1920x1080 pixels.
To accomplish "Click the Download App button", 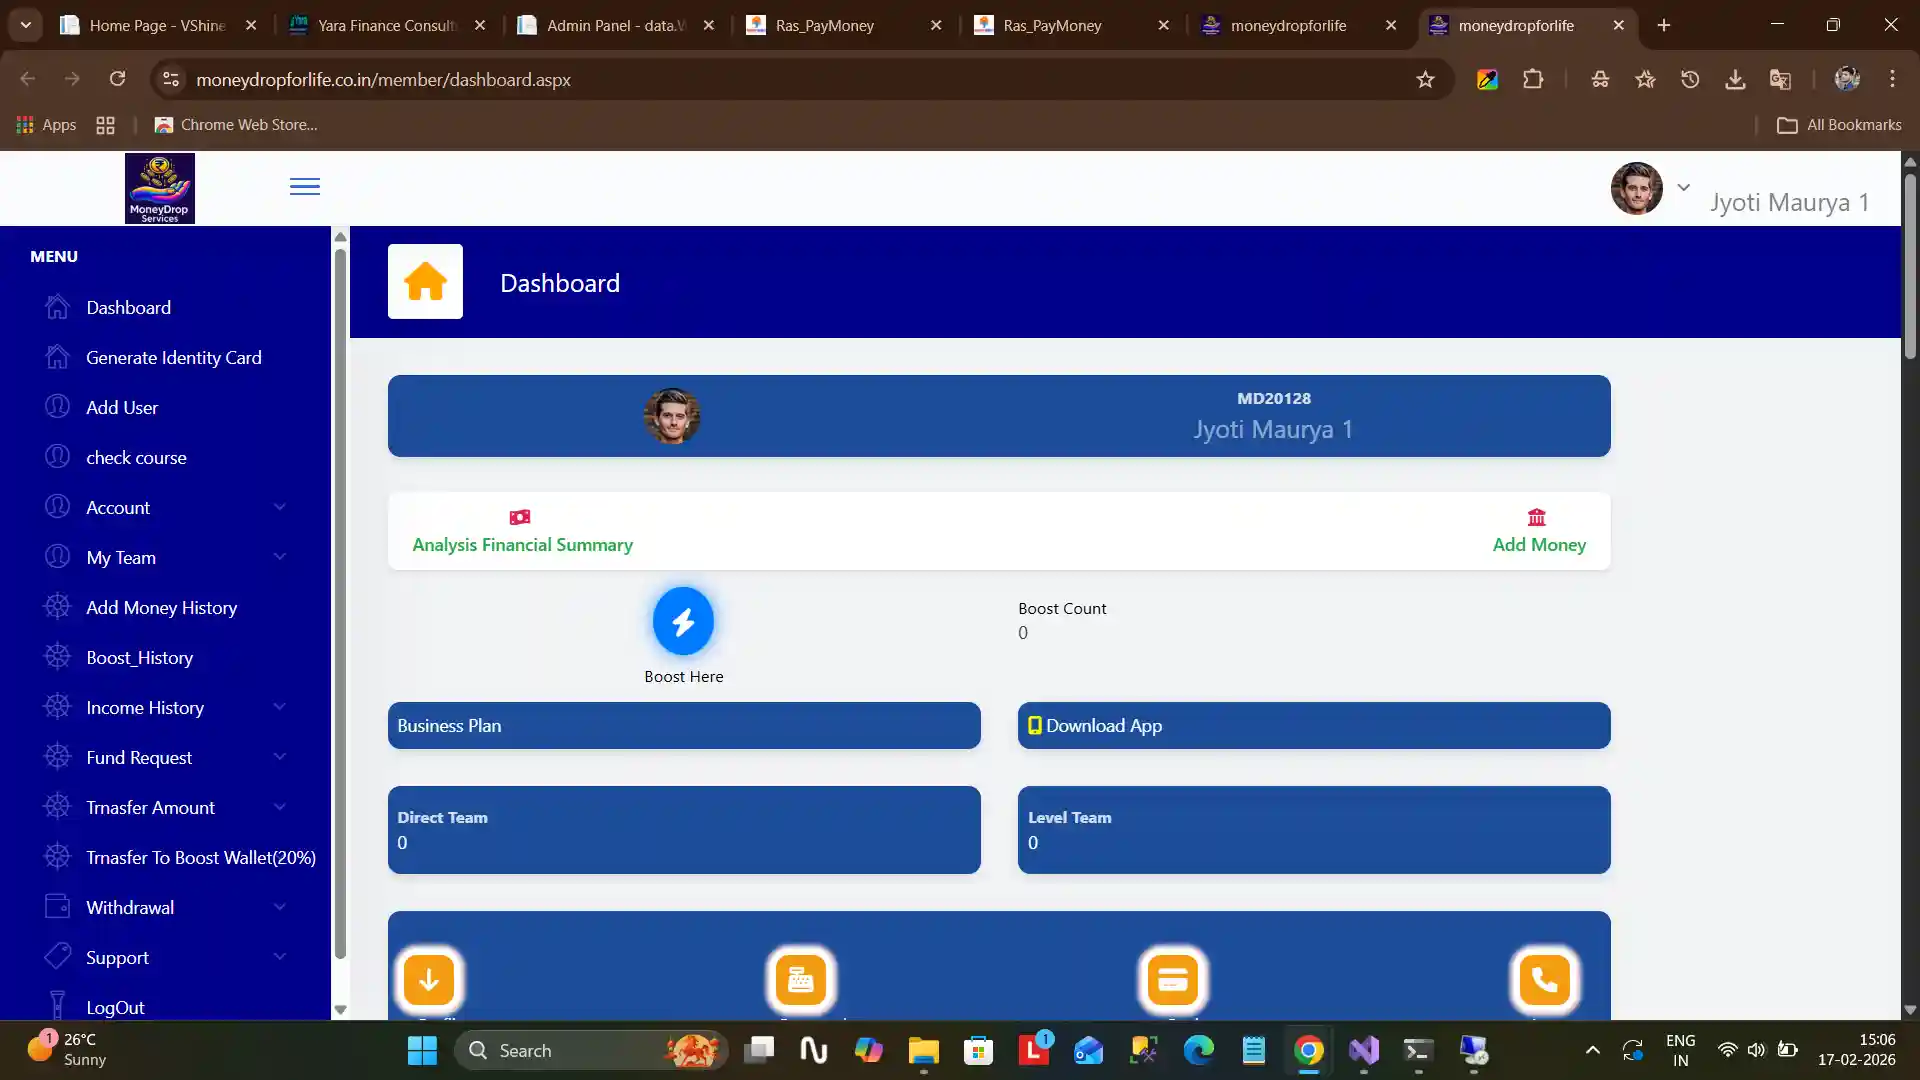I will point(1313,726).
